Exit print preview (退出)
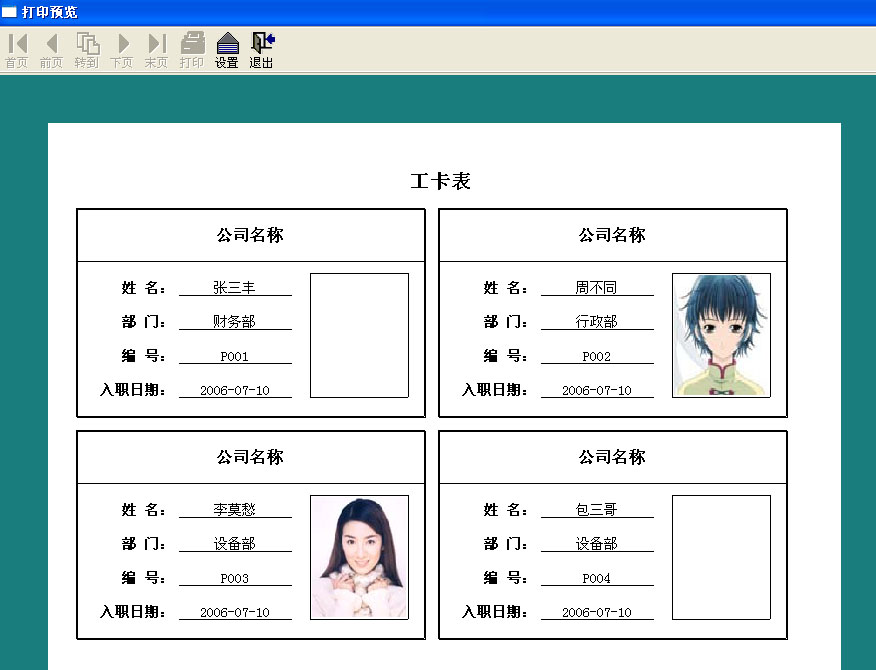876x670 pixels. click(261, 50)
